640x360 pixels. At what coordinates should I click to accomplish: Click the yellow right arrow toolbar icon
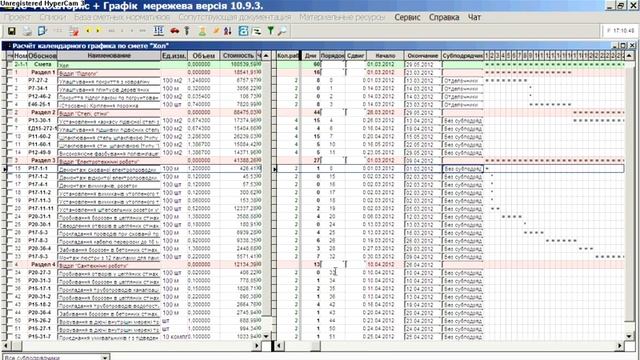tap(98, 31)
